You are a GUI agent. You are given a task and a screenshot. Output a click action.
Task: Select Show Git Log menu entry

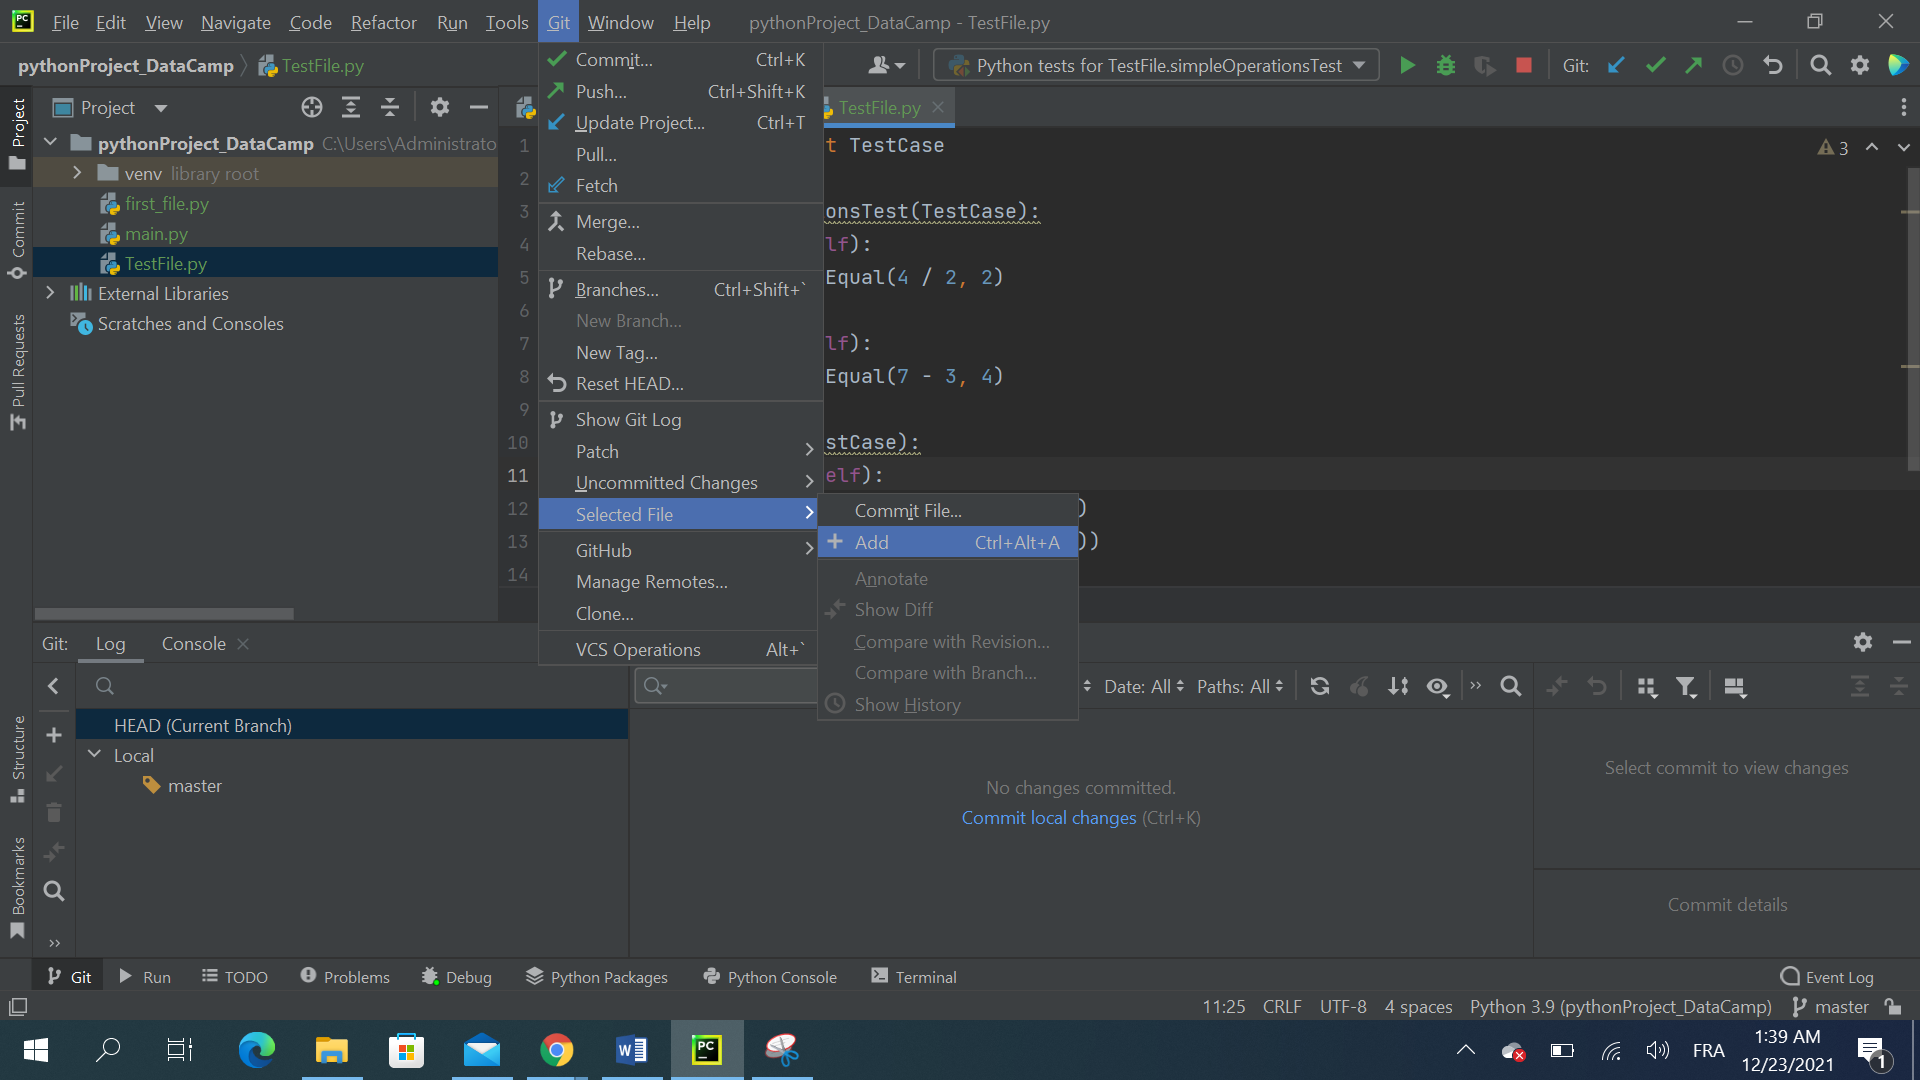pyautogui.click(x=680, y=420)
